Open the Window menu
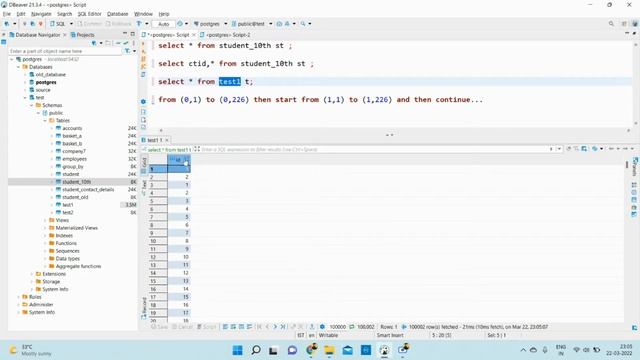Viewport: 640px width, 360px height. 143,14
